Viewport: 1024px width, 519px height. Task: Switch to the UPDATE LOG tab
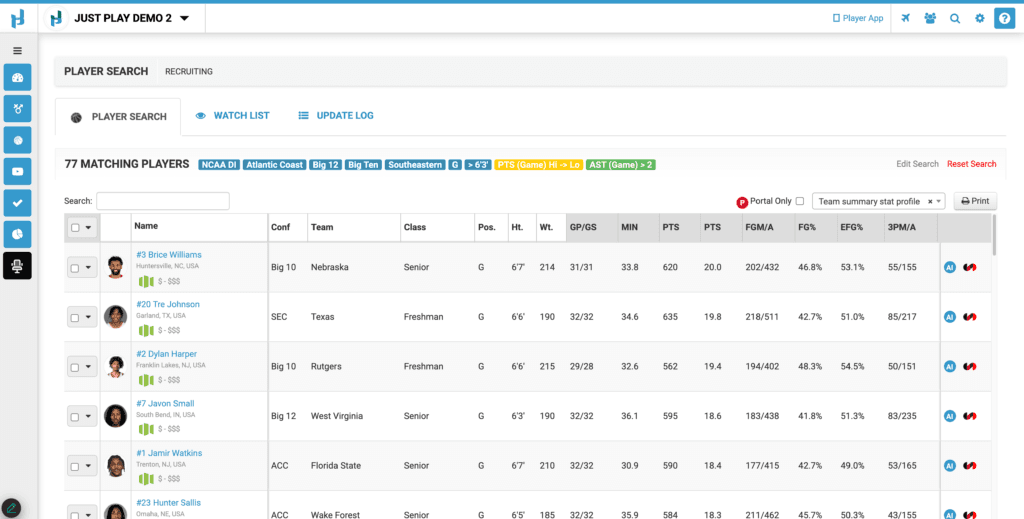336,116
